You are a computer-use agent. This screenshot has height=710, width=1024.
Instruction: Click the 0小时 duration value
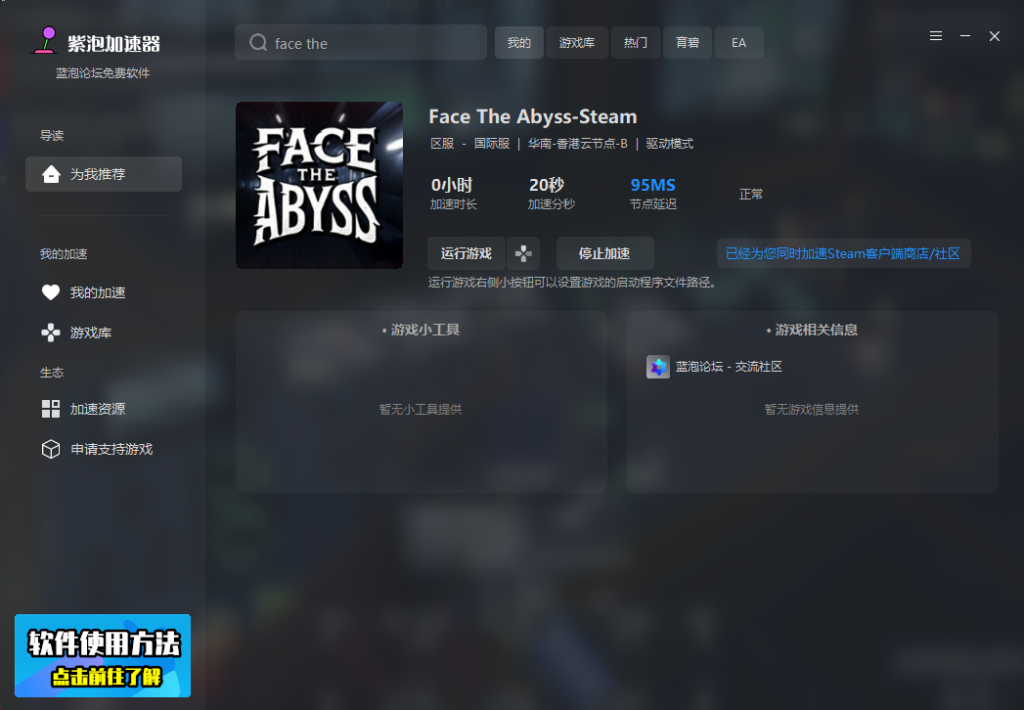pos(451,185)
